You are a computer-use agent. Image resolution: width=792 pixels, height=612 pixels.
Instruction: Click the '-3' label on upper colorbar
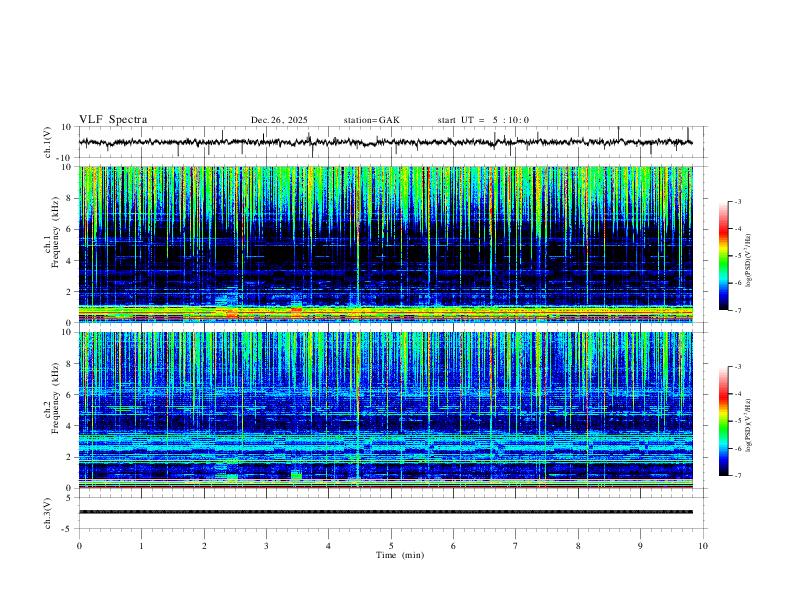point(737,201)
